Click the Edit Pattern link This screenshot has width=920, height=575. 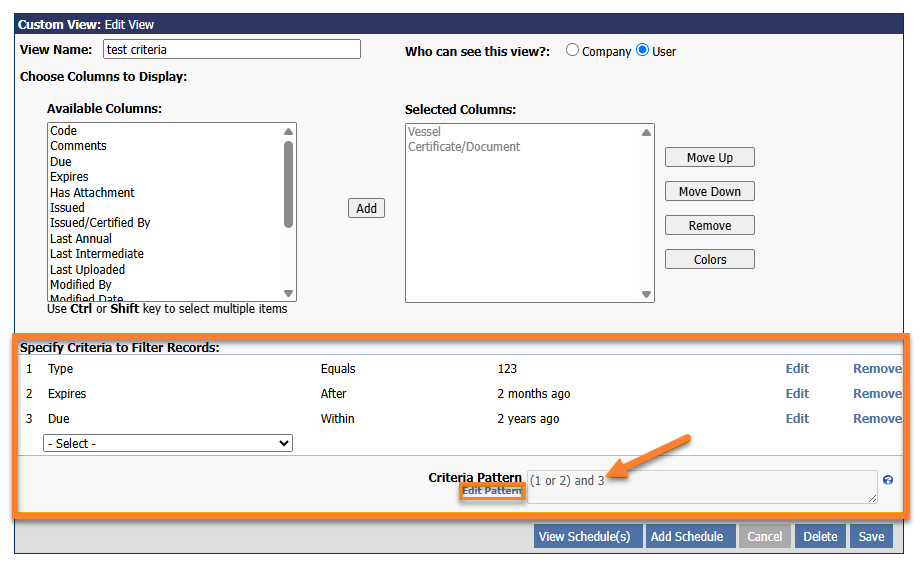click(492, 491)
